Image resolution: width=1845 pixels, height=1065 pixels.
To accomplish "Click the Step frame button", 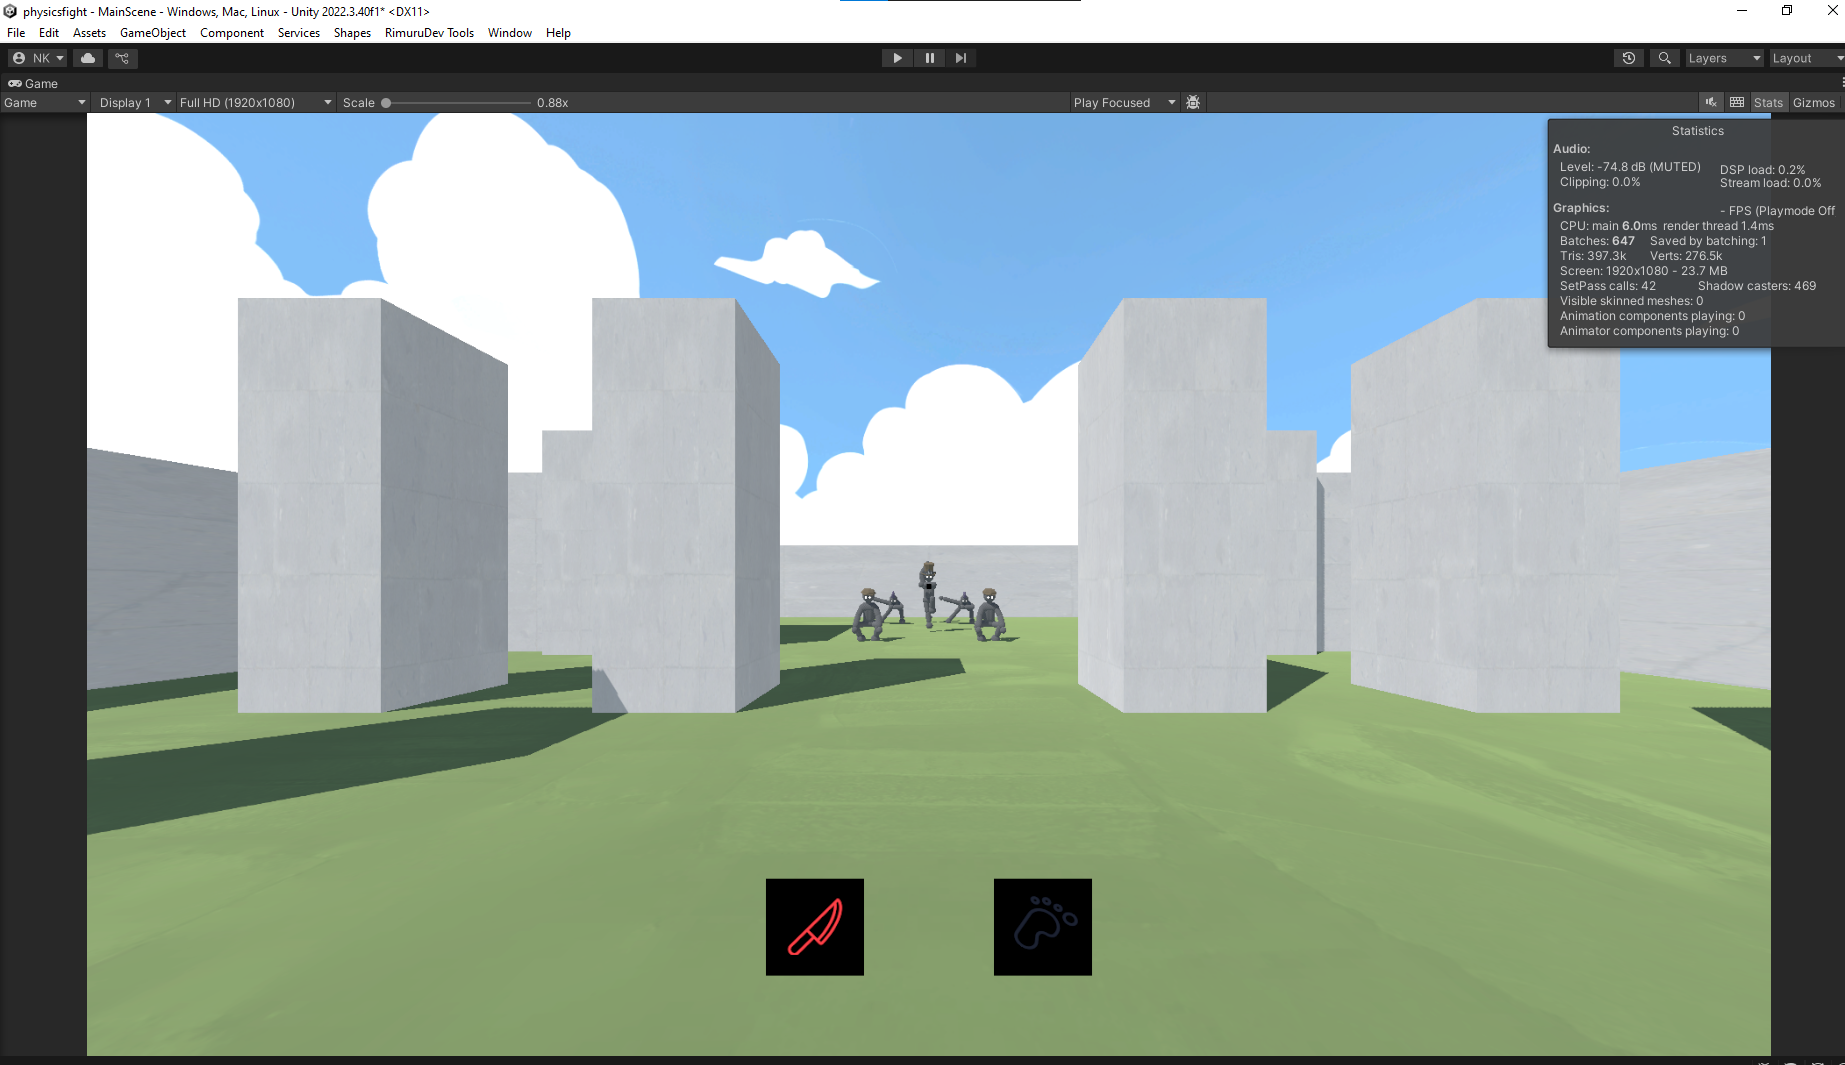I will point(960,58).
